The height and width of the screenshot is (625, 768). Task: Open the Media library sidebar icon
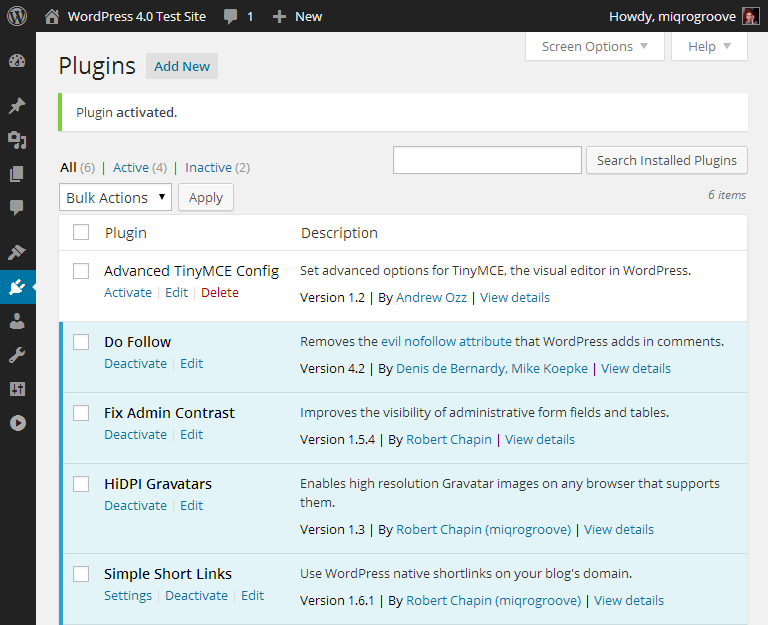(17, 140)
